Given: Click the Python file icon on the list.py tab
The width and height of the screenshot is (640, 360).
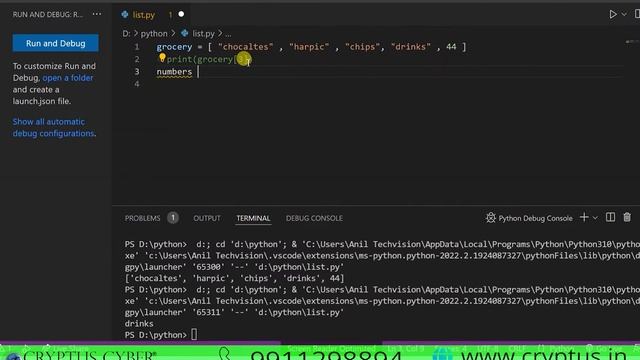Looking at the screenshot, I should 125,15.
